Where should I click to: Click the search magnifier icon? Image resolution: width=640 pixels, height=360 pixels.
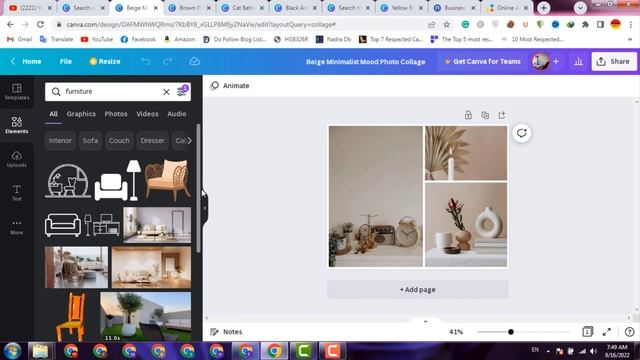click(56, 91)
